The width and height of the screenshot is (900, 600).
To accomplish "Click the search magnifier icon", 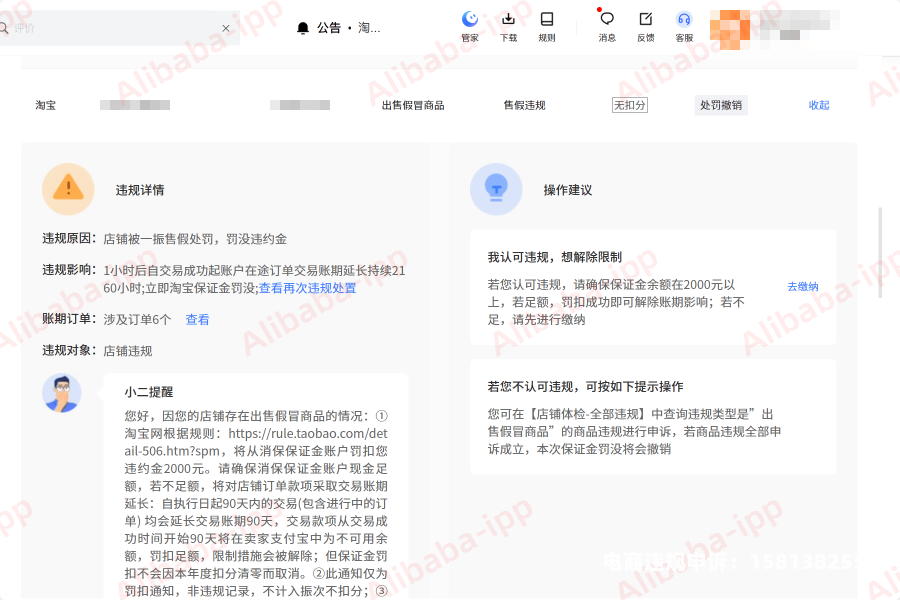I will point(4,28).
